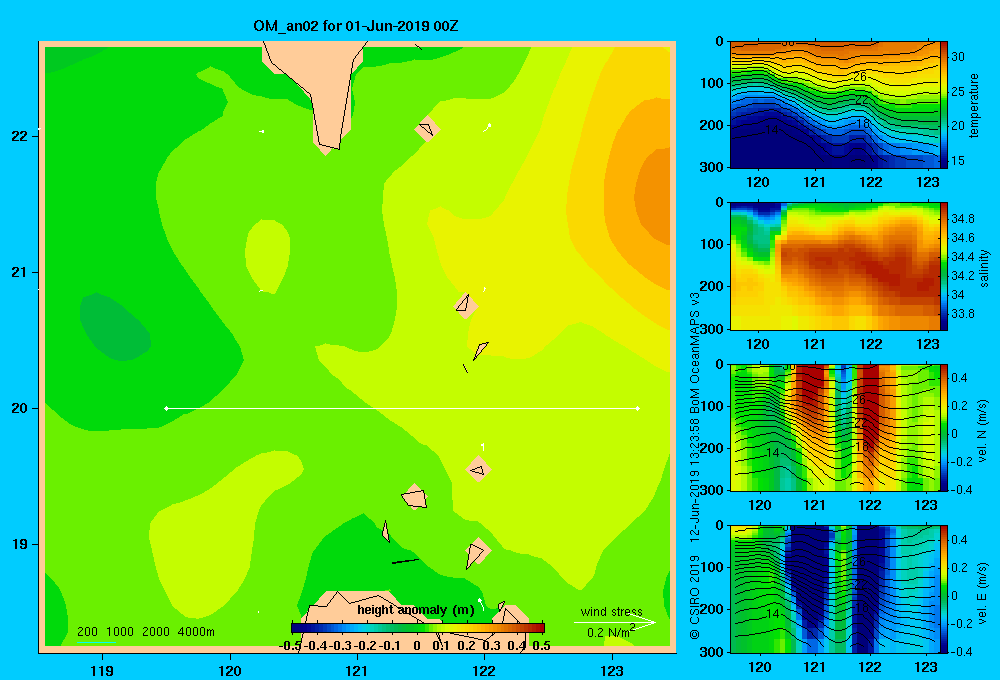
Task: Click the wind stress reference arrow
Action: [x=615, y=622]
